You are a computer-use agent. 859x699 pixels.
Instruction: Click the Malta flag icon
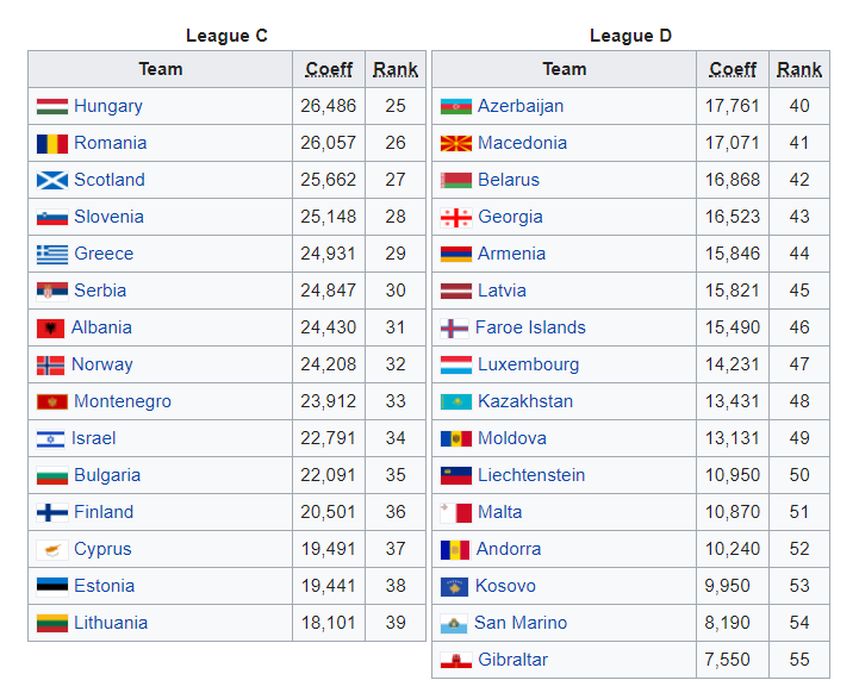pos(456,513)
